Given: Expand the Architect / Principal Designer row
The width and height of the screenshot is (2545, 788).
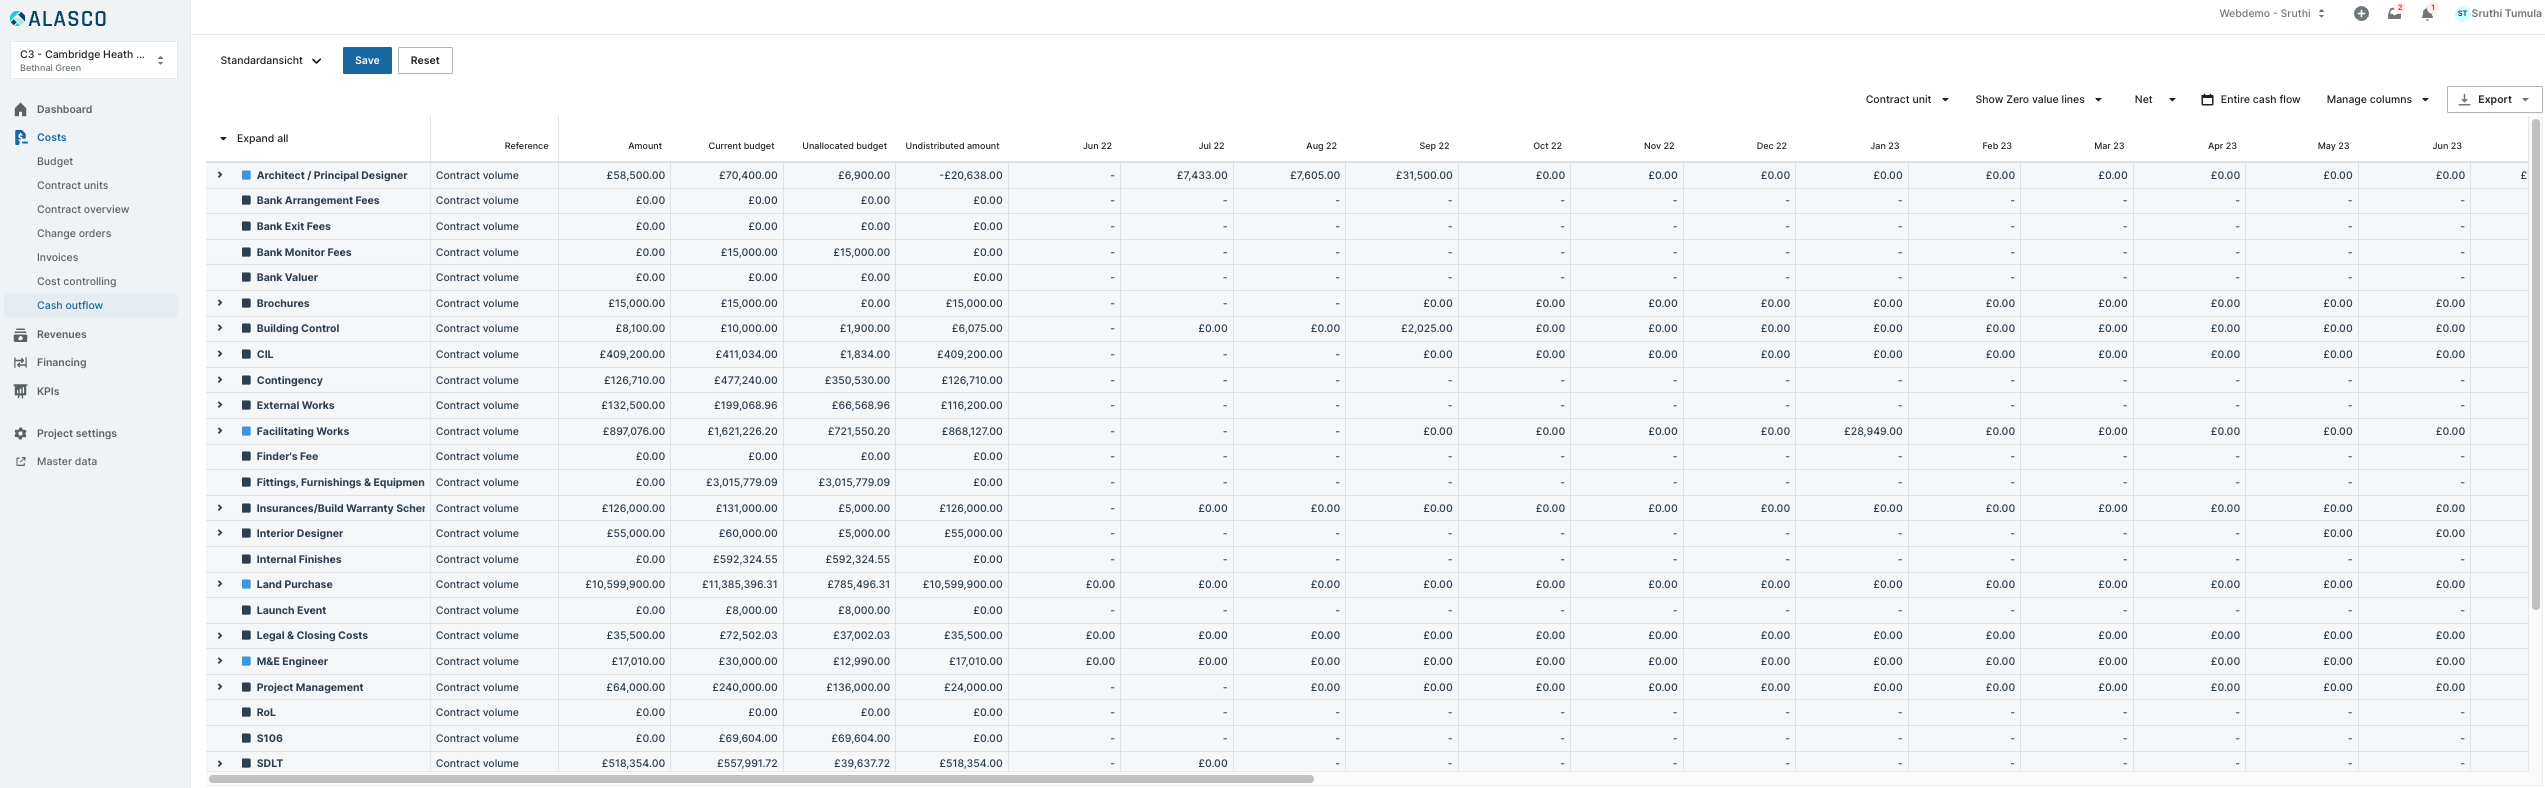Looking at the screenshot, I should point(220,175).
